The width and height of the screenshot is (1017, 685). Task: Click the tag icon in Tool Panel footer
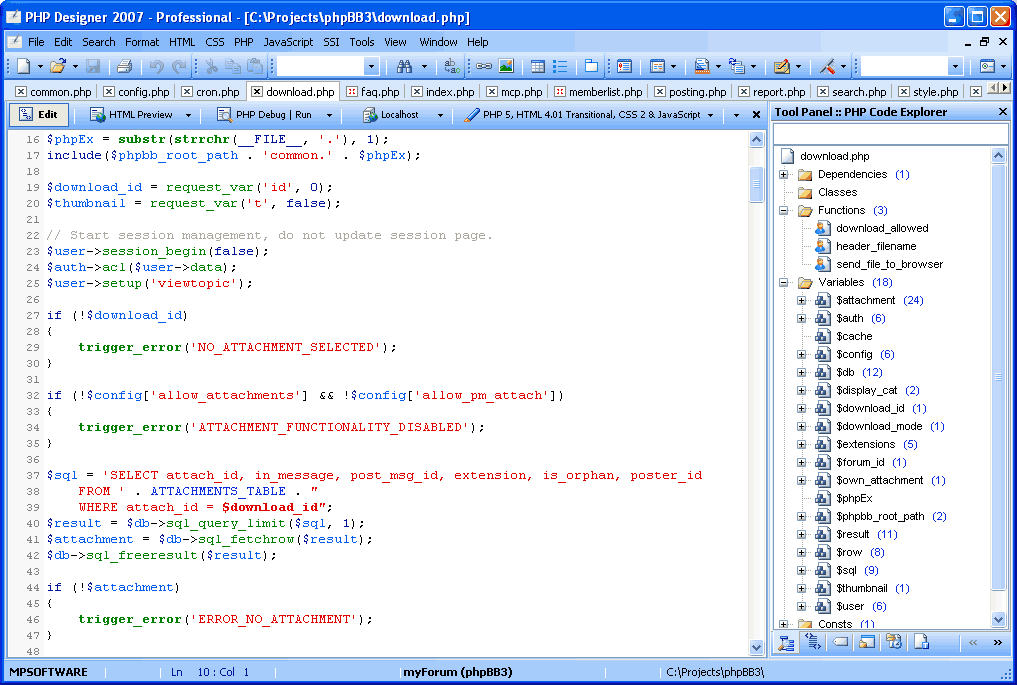tap(841, 642)
